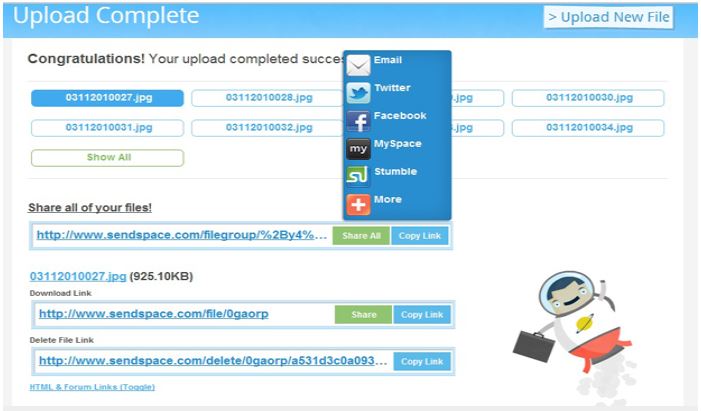
Task: Click the Upload New File button
Action: (x=608, y=17)
